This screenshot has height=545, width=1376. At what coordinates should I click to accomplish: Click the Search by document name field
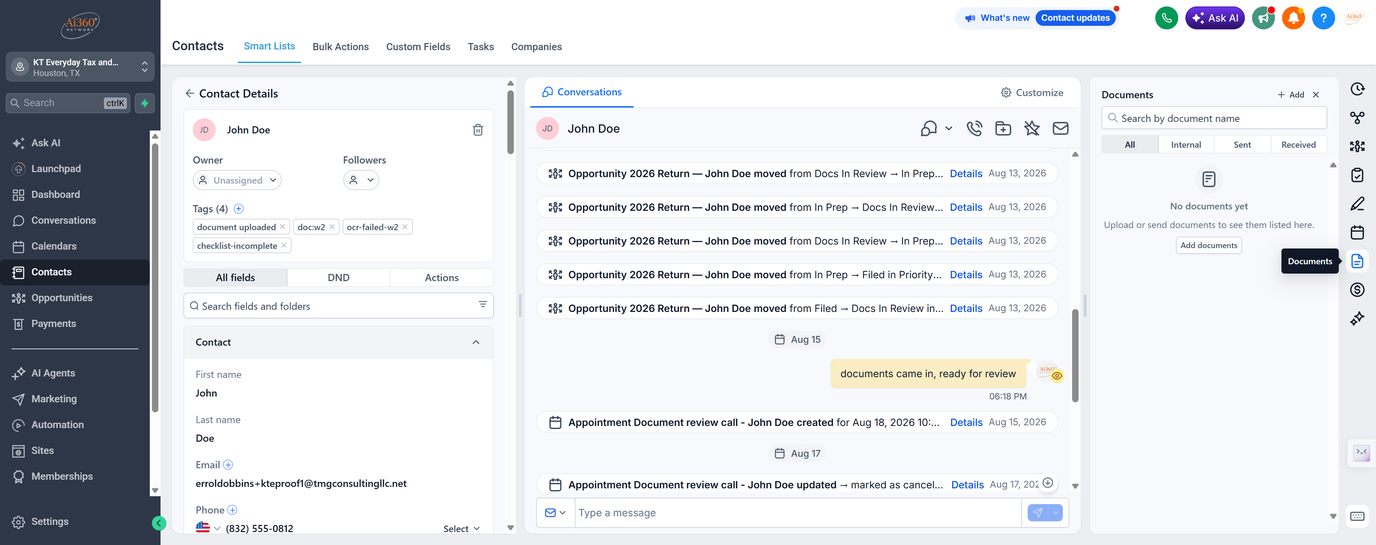pos(1214,118)
